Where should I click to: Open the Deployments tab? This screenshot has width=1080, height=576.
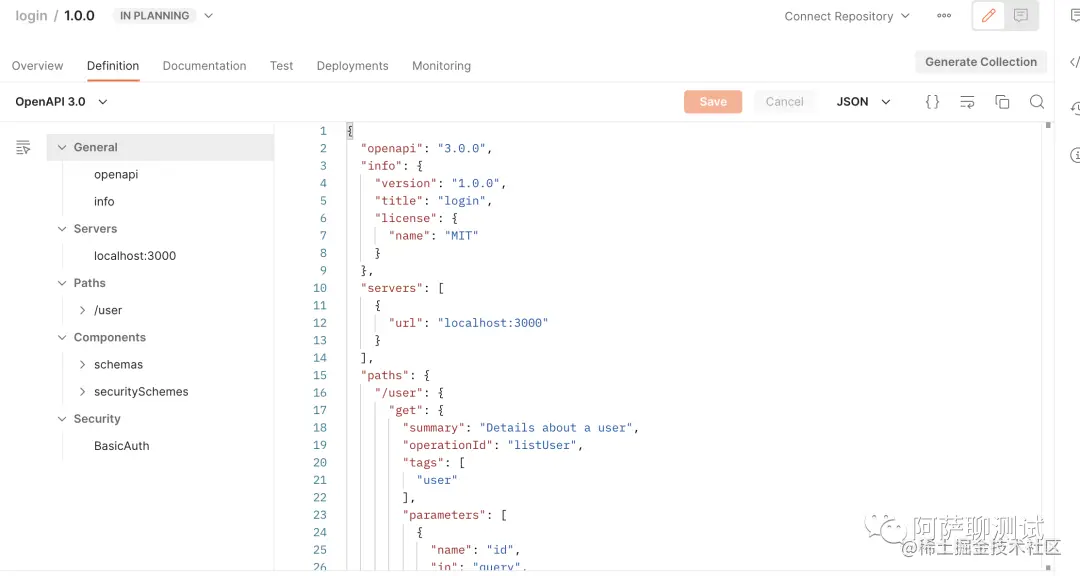pos(353,65)
